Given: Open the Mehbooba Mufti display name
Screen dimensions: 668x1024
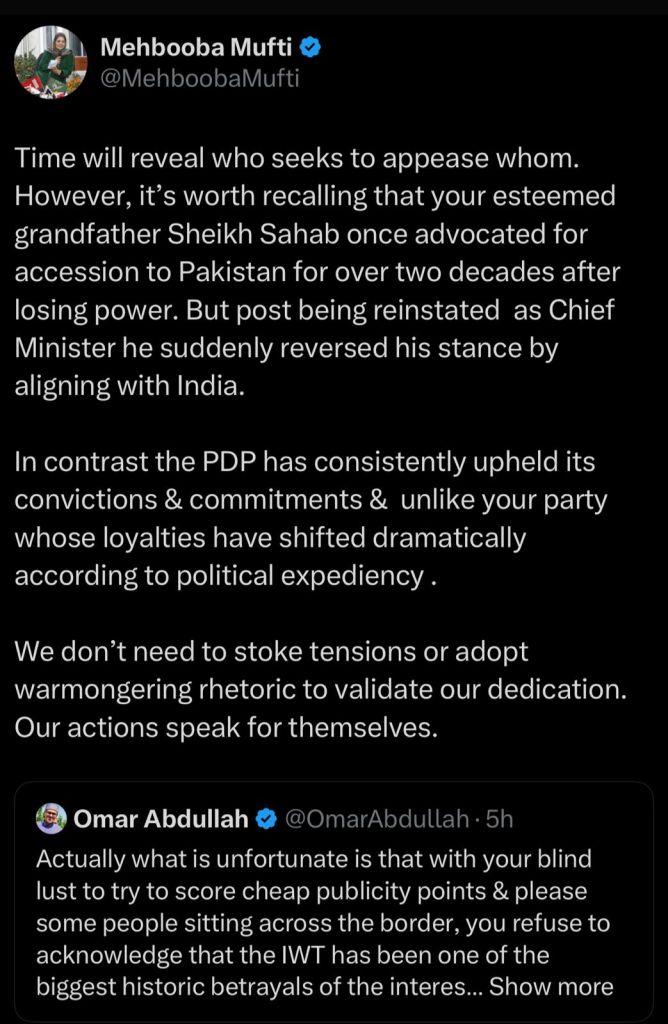Looking at the screenshot, I should click(197, 47).
